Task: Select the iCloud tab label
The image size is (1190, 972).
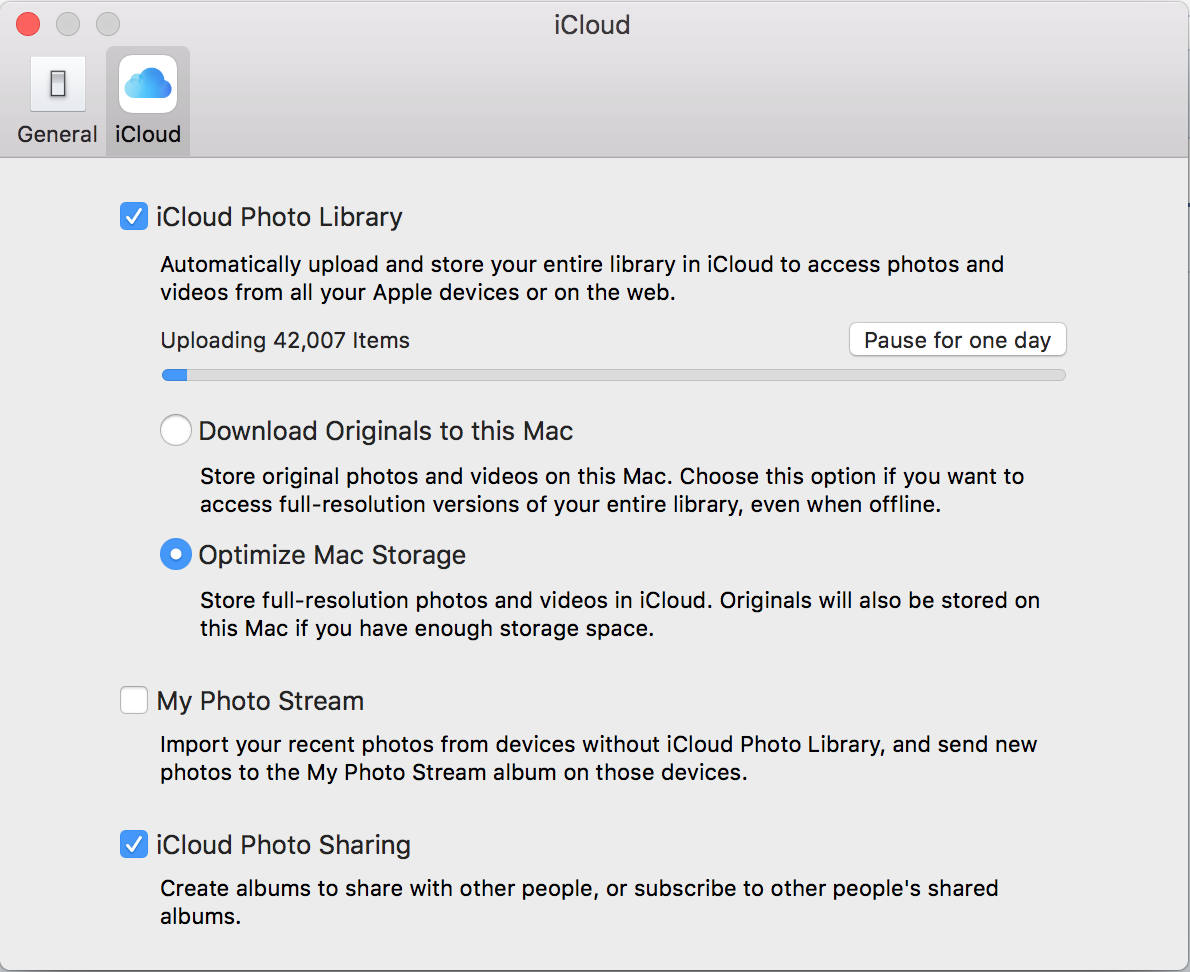Action: tap(148, 134)
